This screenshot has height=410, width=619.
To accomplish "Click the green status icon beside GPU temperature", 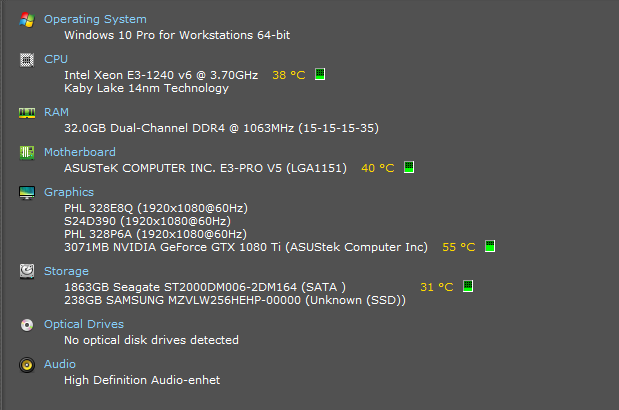I will click(x=490, y=246).
